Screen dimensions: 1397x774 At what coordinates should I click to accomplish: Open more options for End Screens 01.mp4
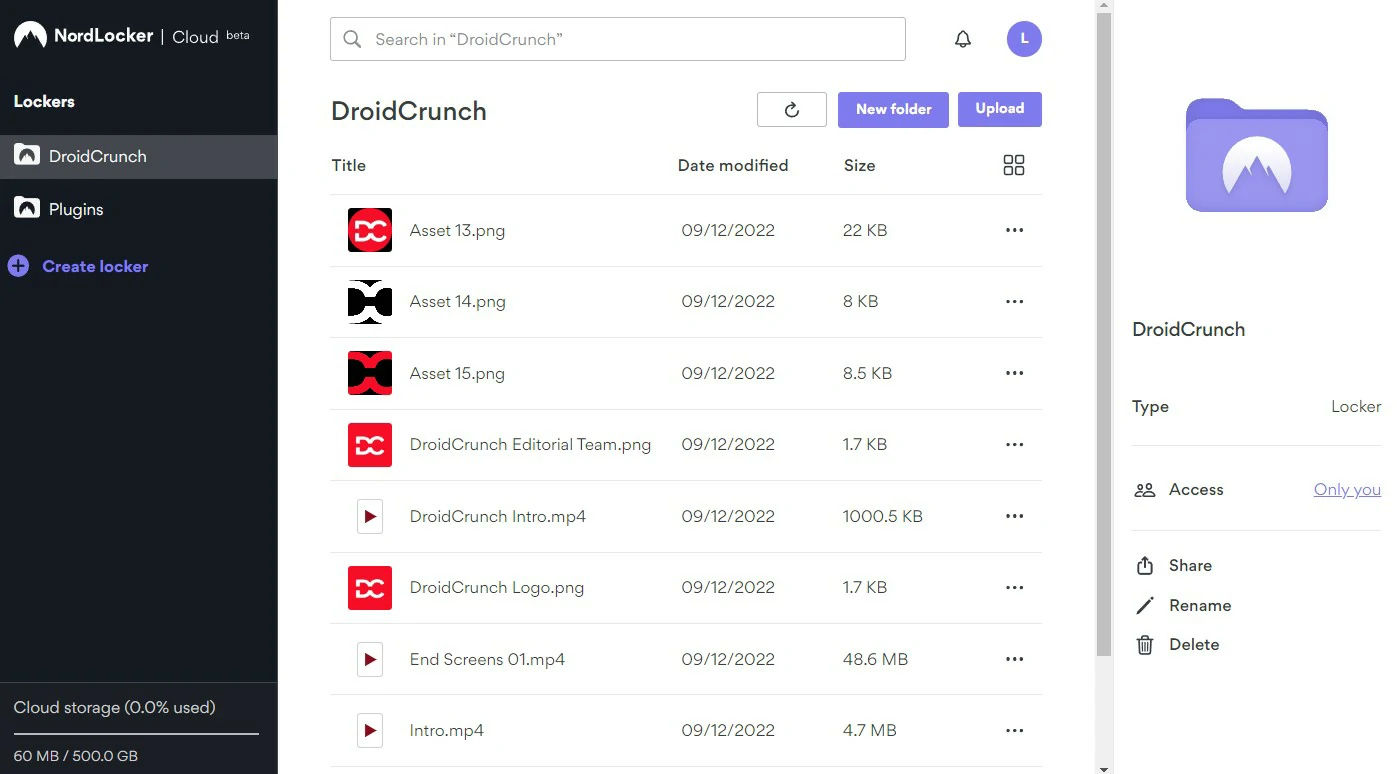pos(1014,659)
